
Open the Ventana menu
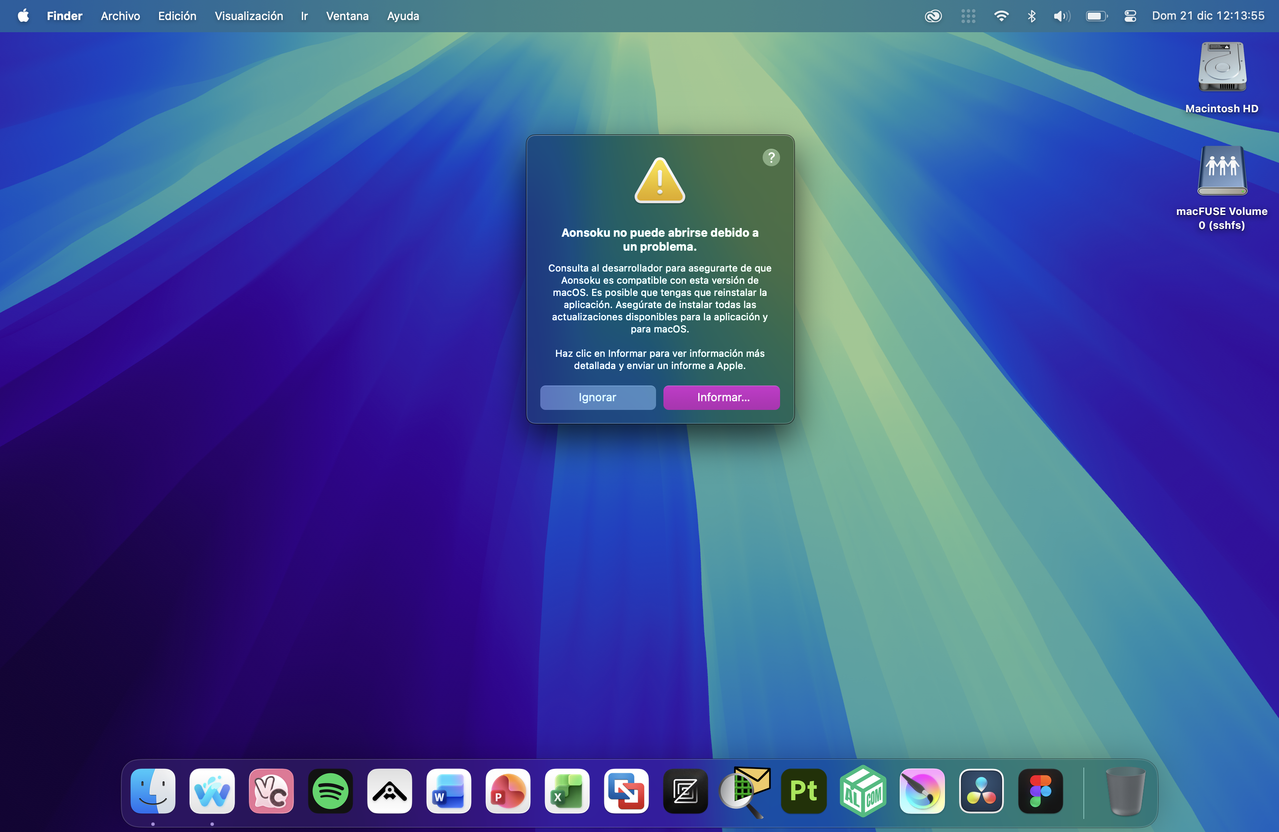coord(347,16)
